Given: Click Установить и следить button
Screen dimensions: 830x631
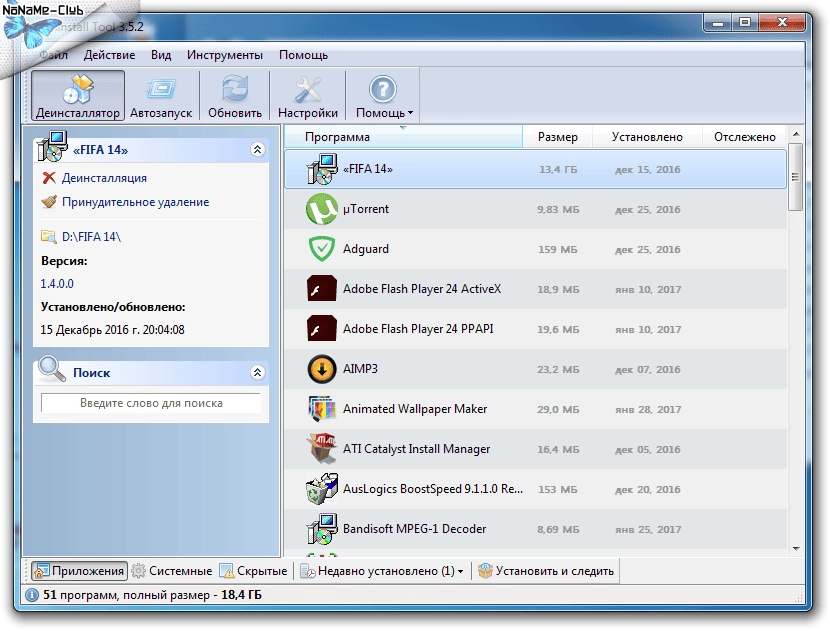Looking at the screenshot, I should (x=546, y=571).
